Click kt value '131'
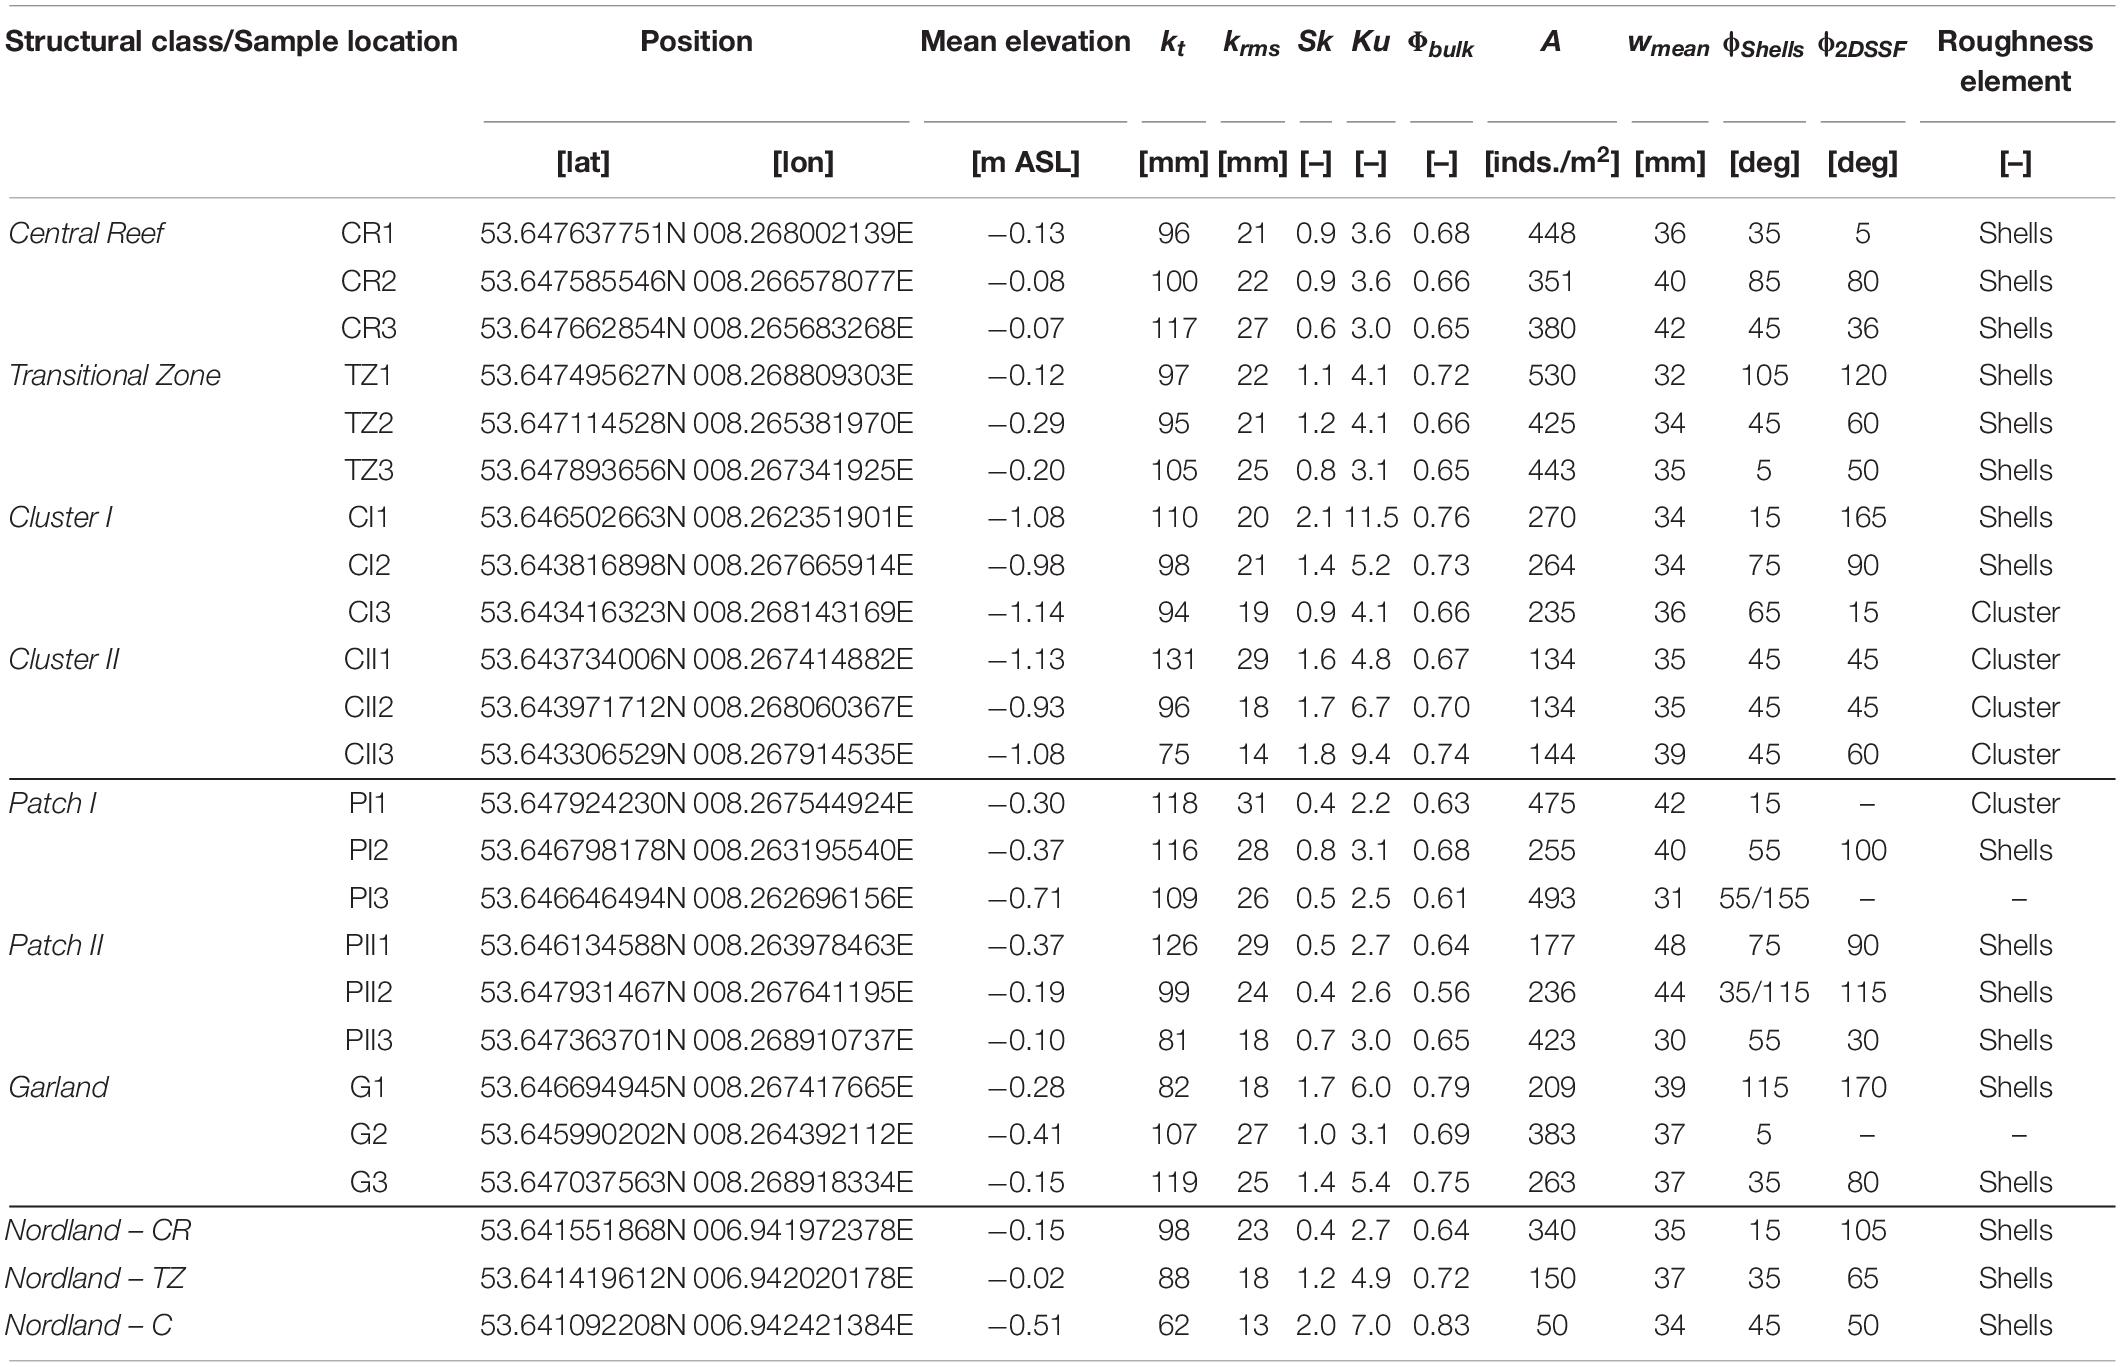Screen dimensions: 2121x1367 (x=1173, y=660)
